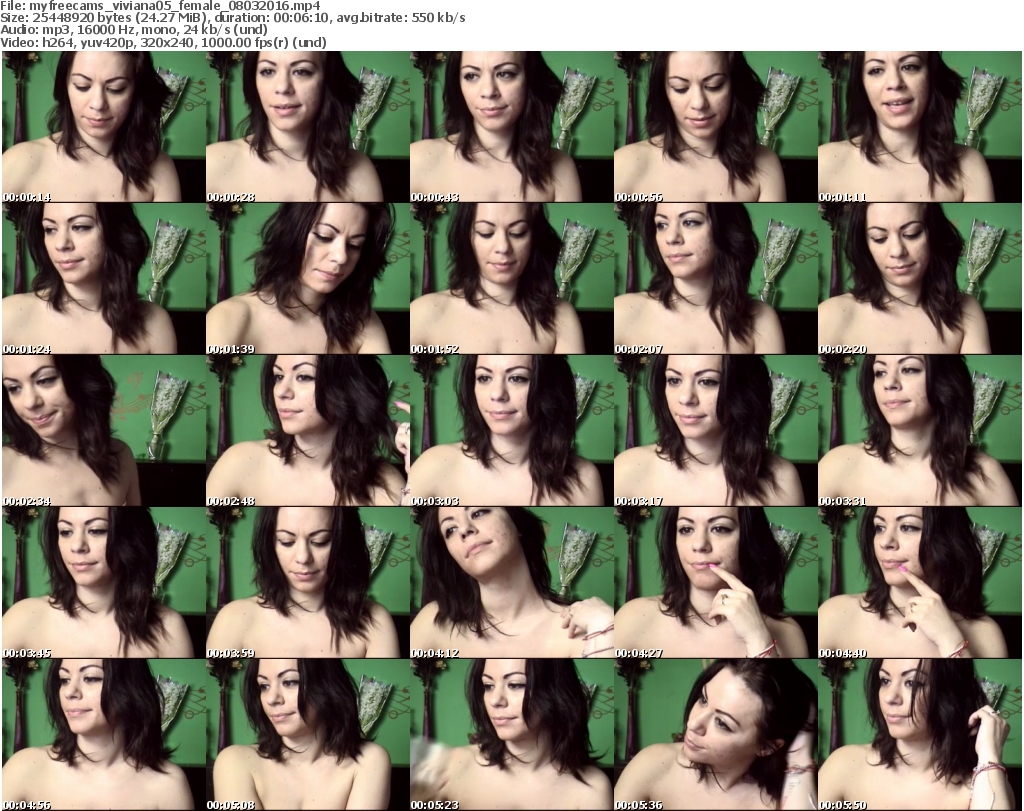Select the thumbnail marked 00:05:36
Viewport: 1024px width, 811px height.
tap(715, 733)
